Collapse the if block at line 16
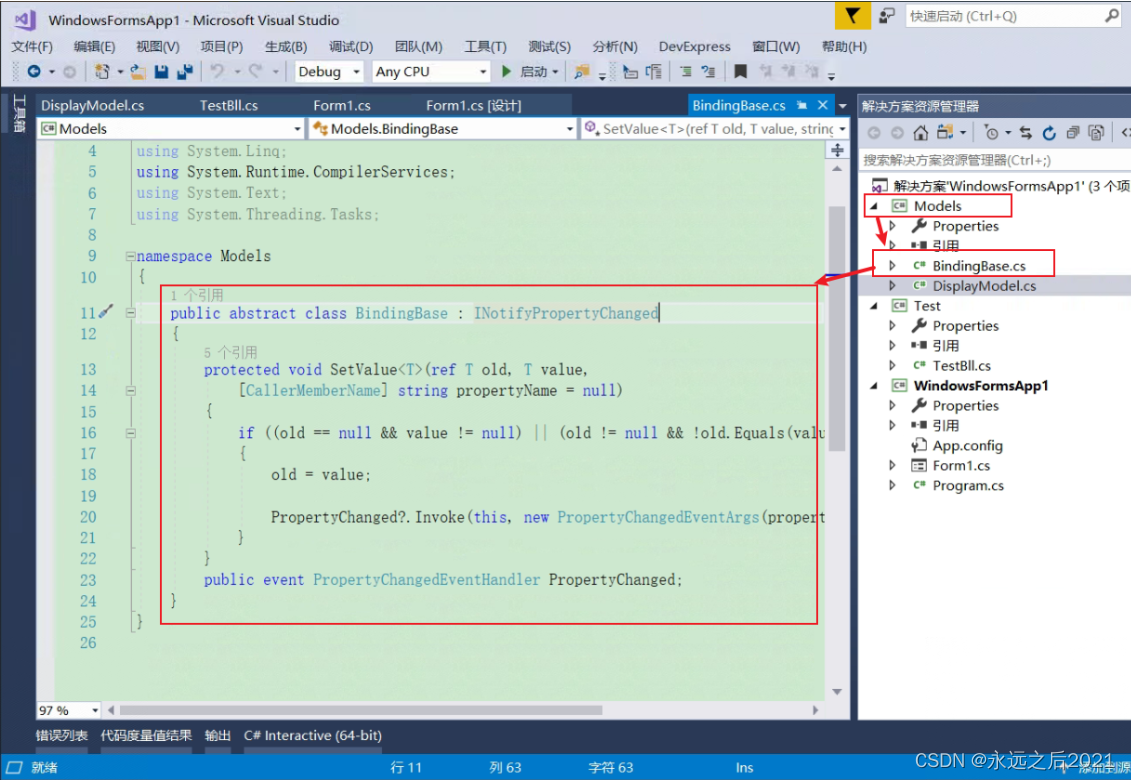Image resolution: width=1131 pixels, height=780 pixels. (x=130, y=432)
